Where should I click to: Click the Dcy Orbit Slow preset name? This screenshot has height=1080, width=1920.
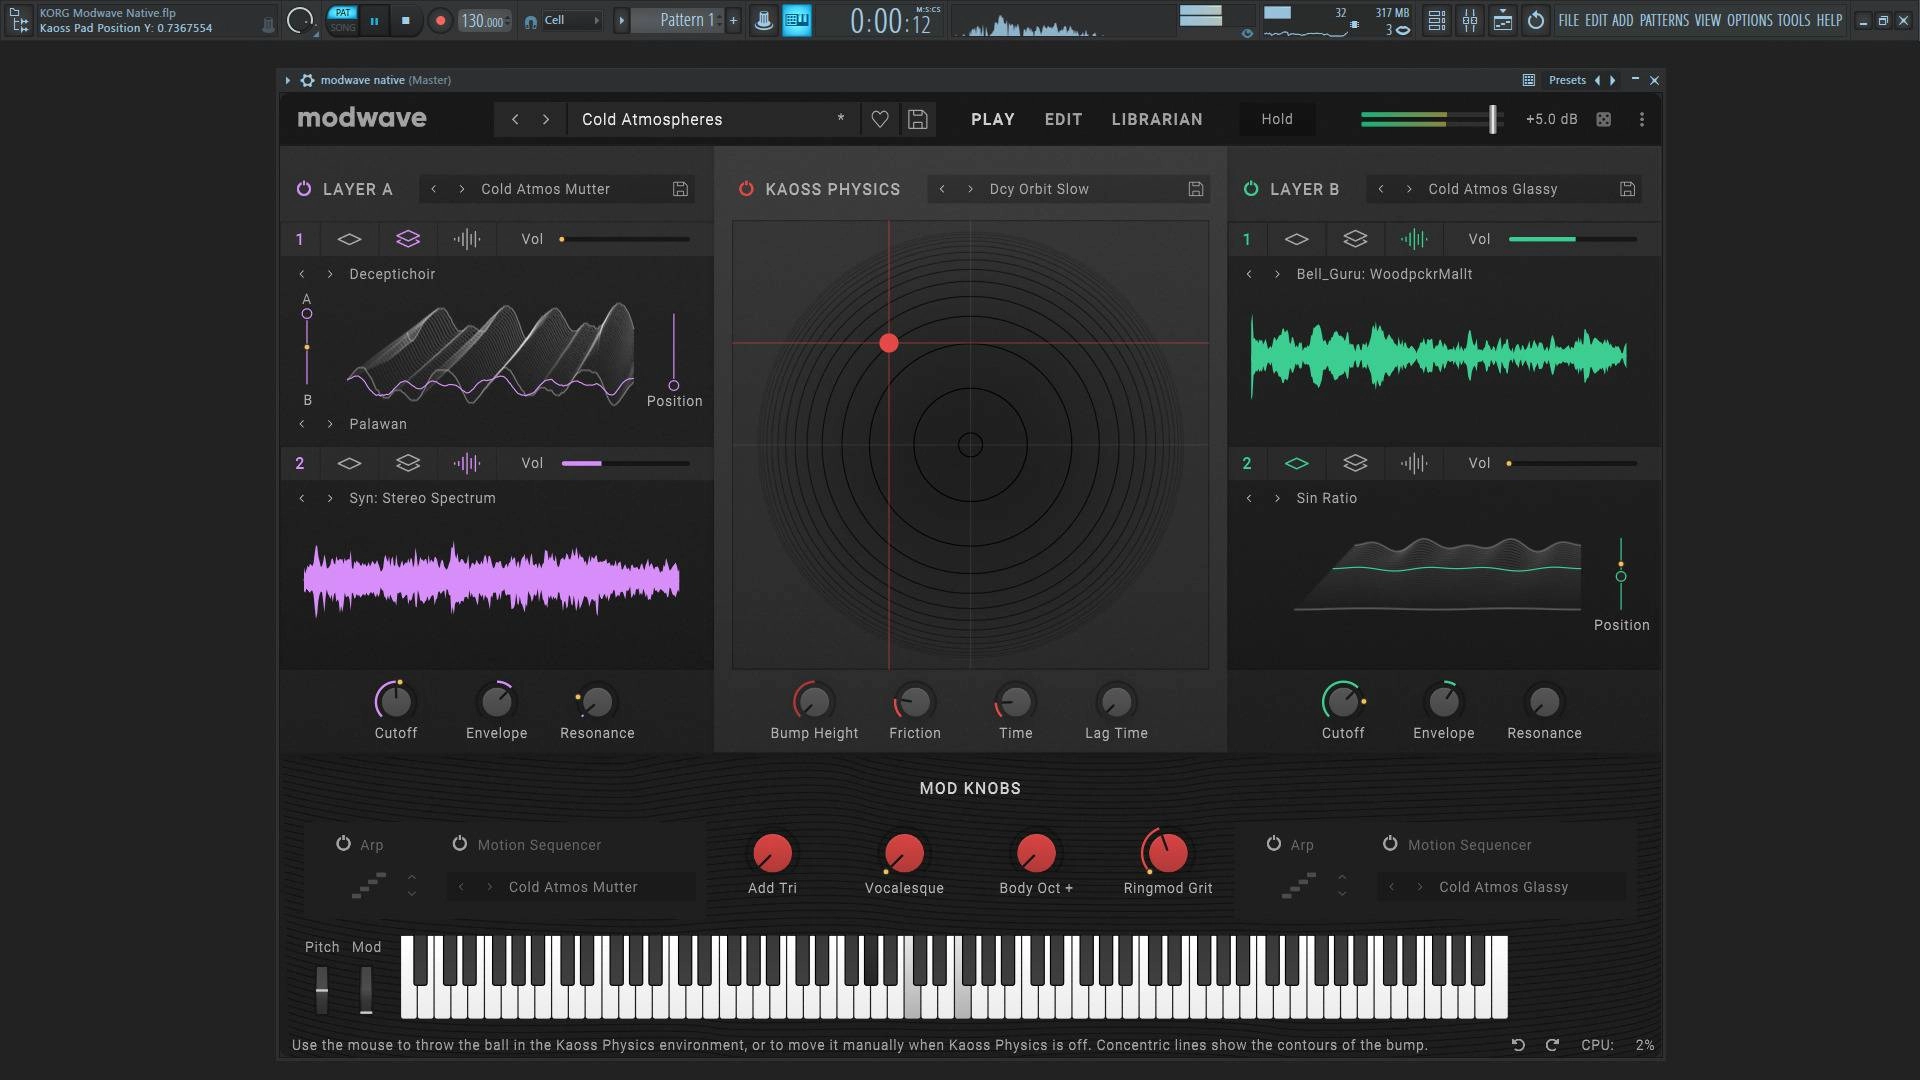tap(1039, 189)
